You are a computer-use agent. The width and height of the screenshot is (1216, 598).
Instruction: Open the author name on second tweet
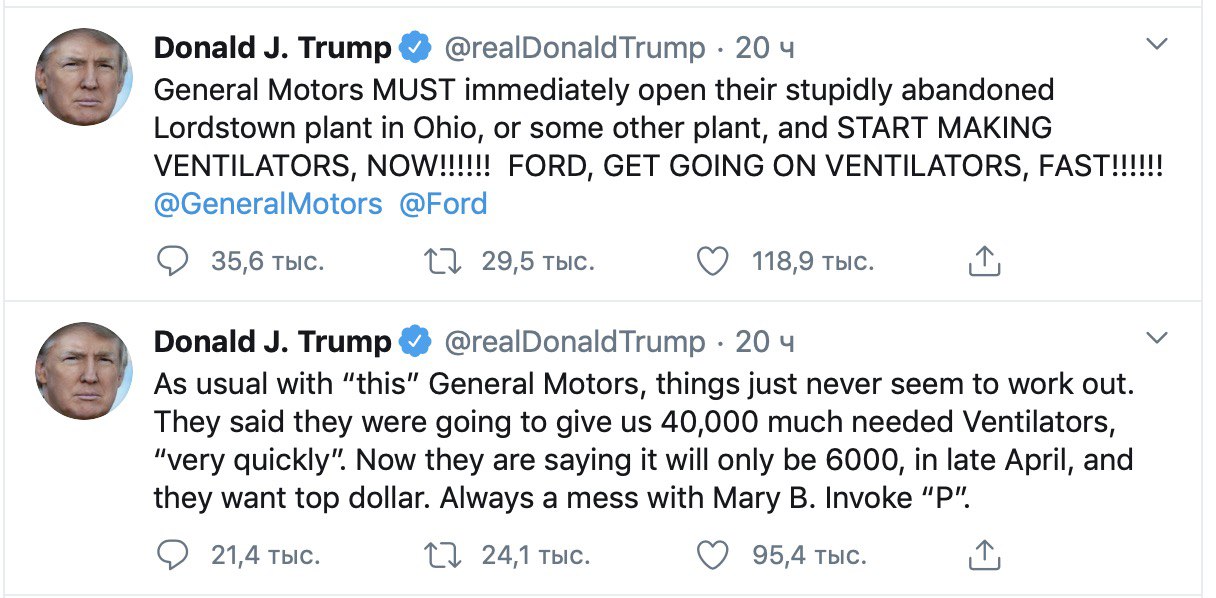(272, 341)
